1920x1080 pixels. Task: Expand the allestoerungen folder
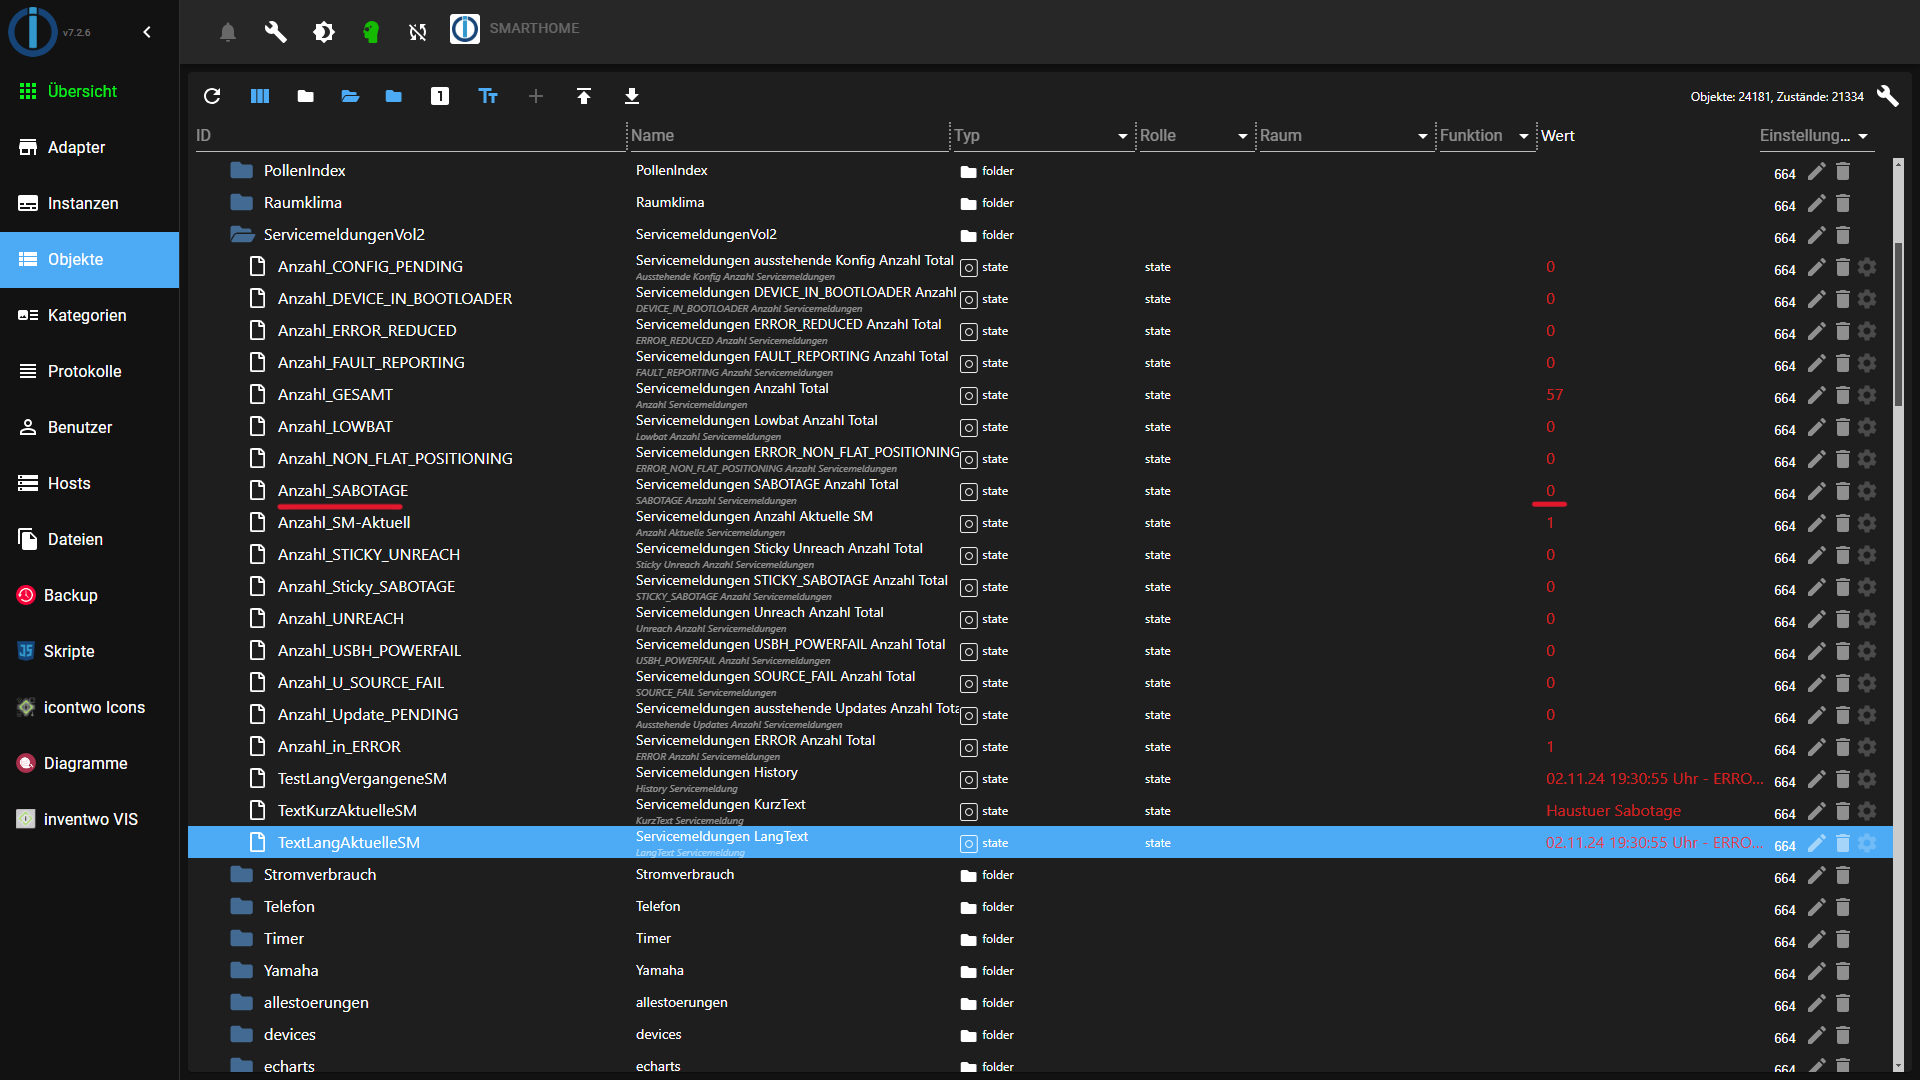(241, 1003)
